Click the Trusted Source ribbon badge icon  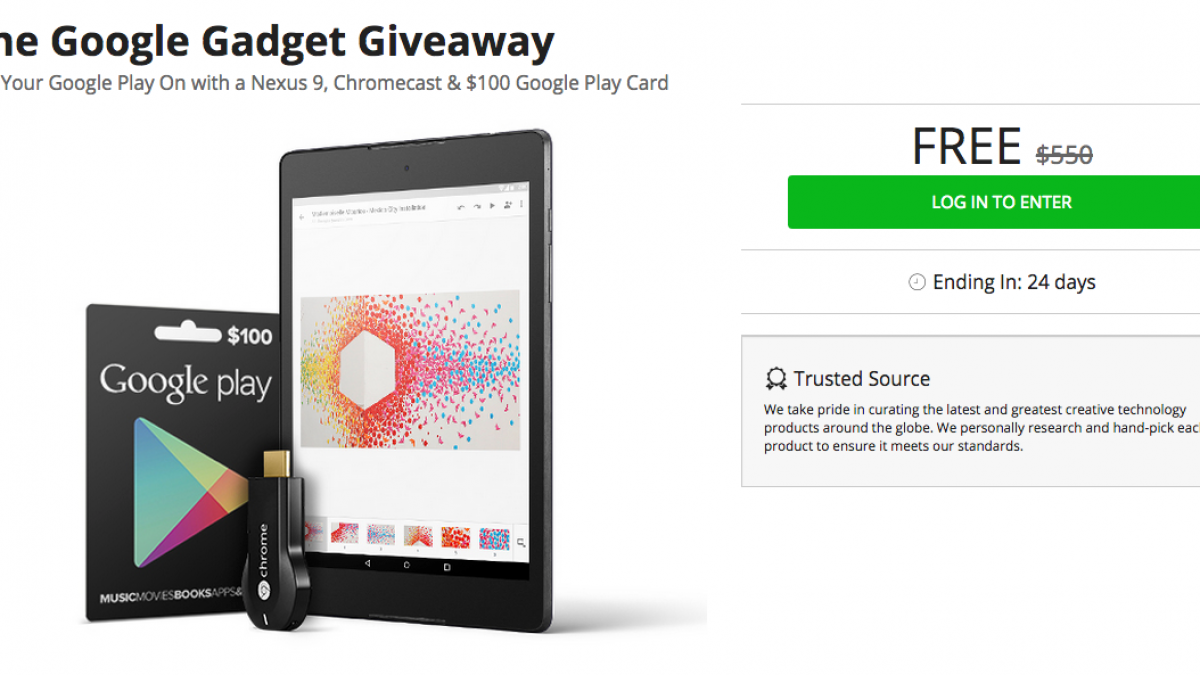776,379
